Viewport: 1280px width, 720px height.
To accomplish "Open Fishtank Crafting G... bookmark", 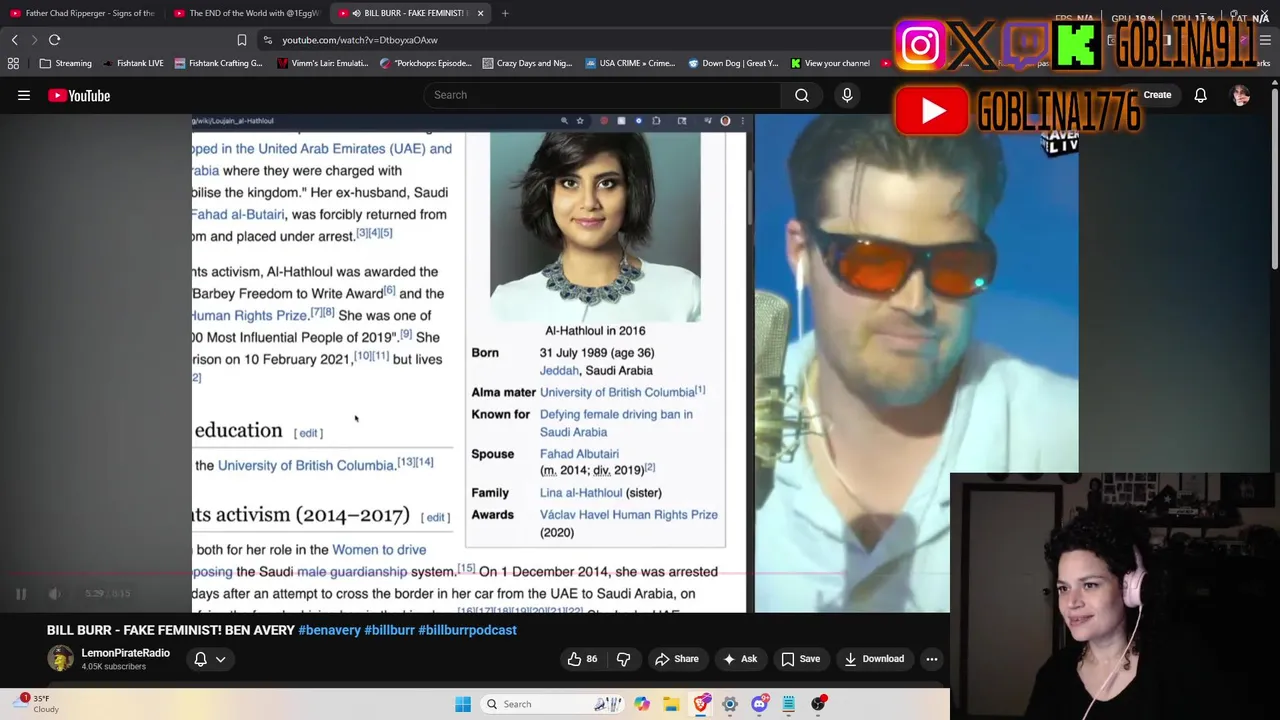I will pyautogui.click(x=218, y=63).
